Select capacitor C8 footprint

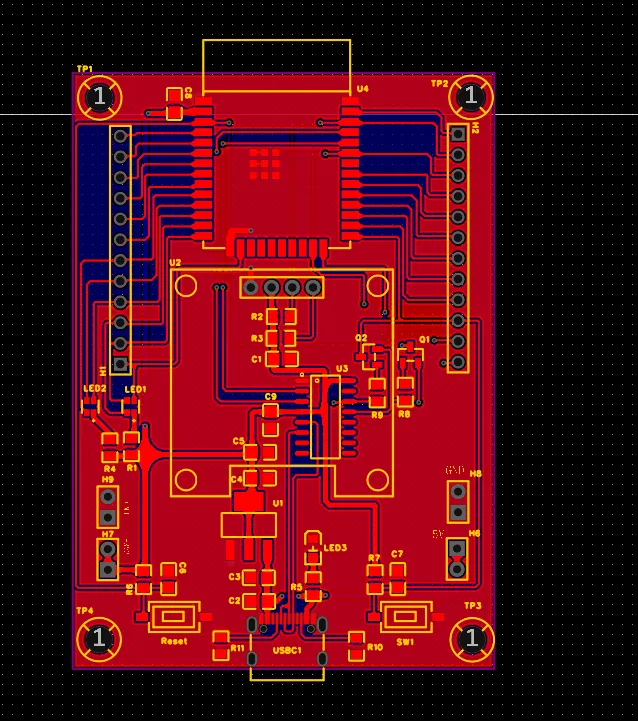tap(174, 104)
